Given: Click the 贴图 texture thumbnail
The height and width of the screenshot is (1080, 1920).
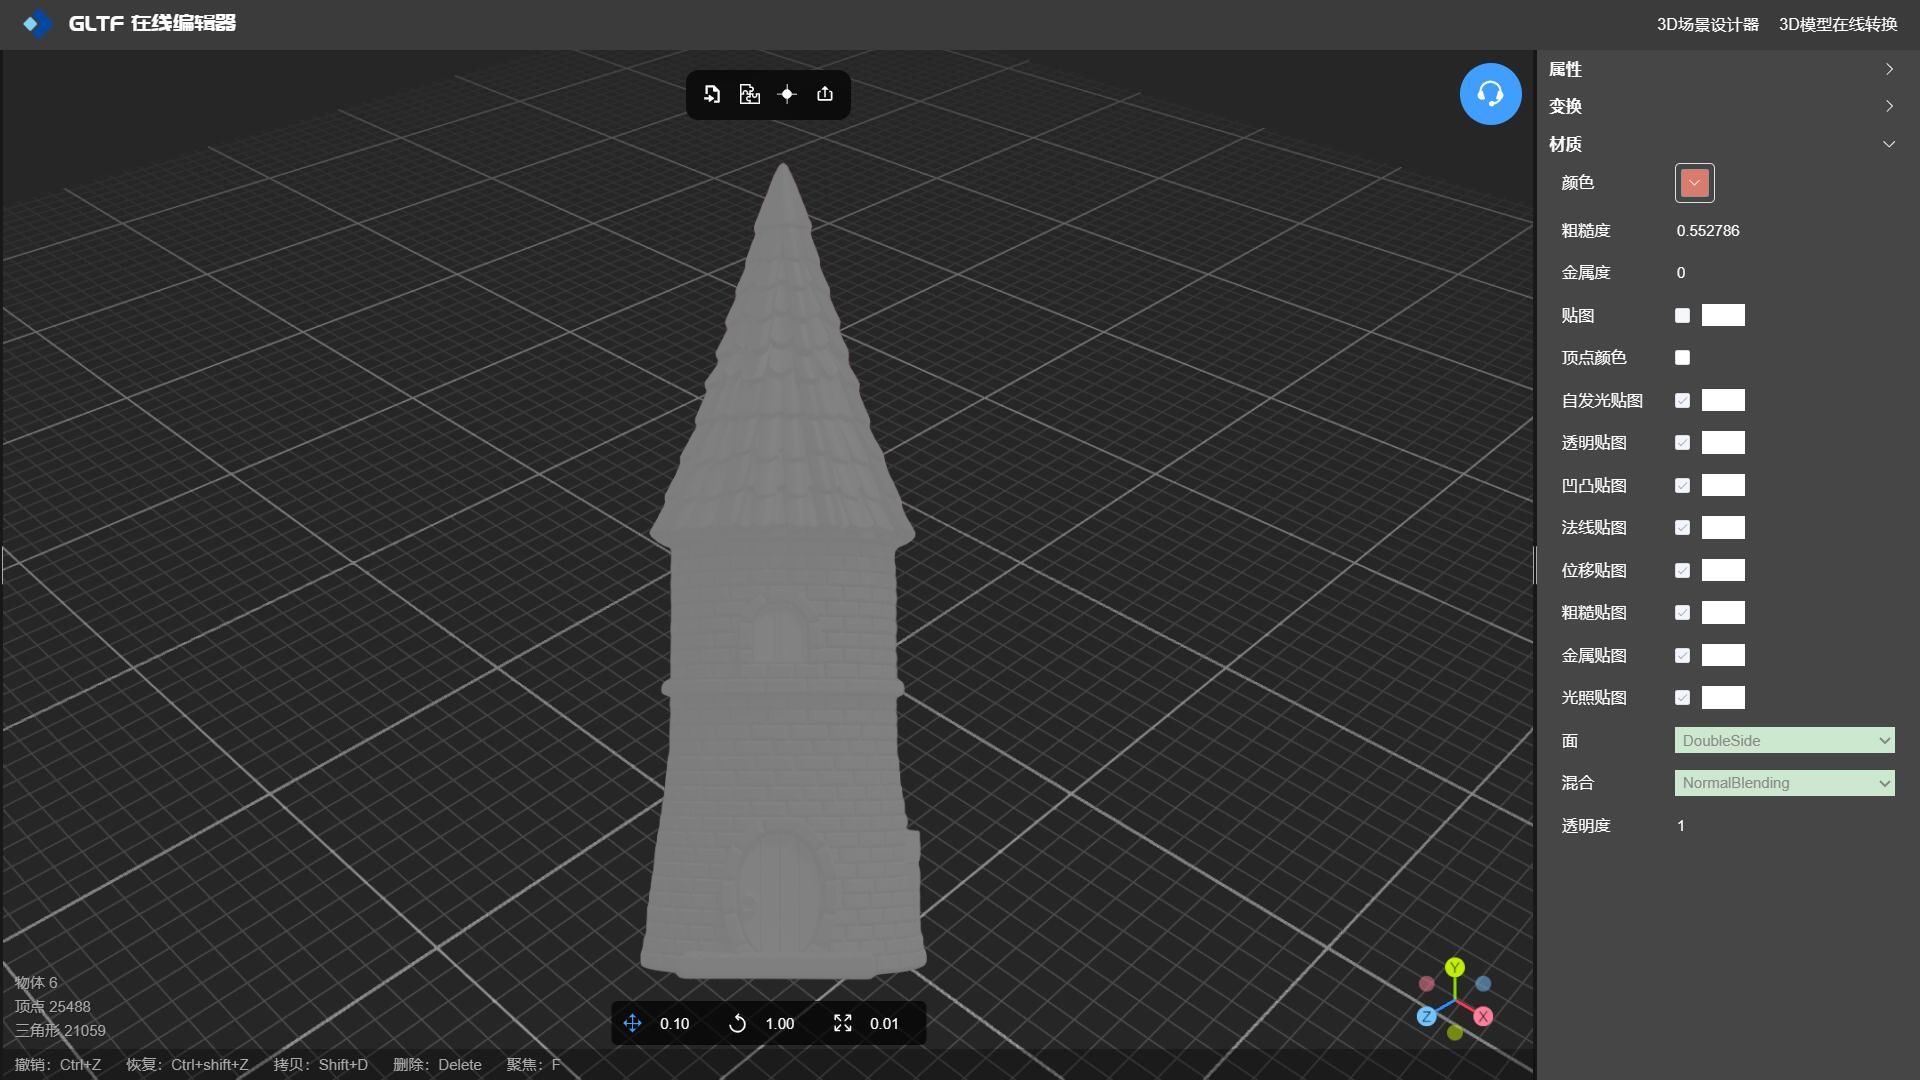Looking at the screenshot, I should coord(1723,315).
